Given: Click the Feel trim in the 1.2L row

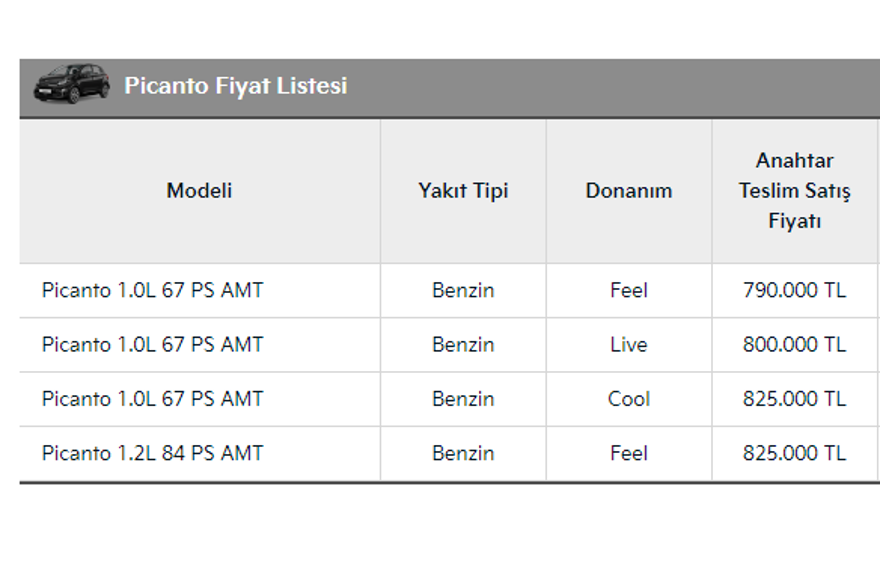Looking at the screenshot, I should click(629, 453).
